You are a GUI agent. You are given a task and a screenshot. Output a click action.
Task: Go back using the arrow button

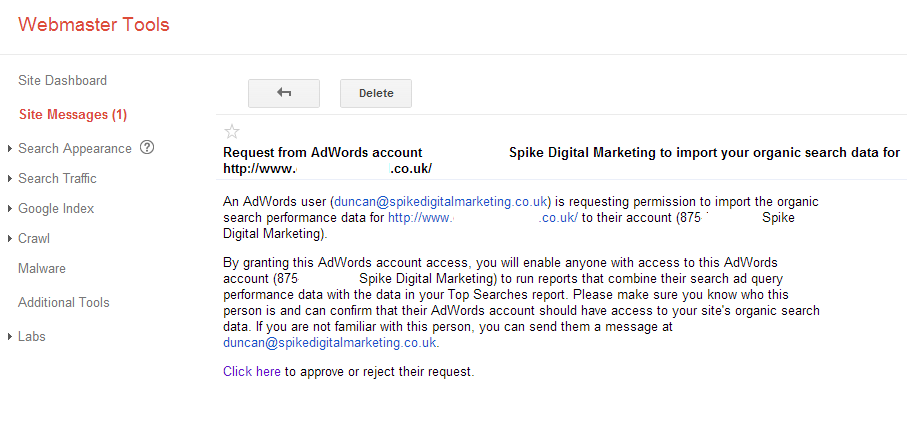pos(283,93)
